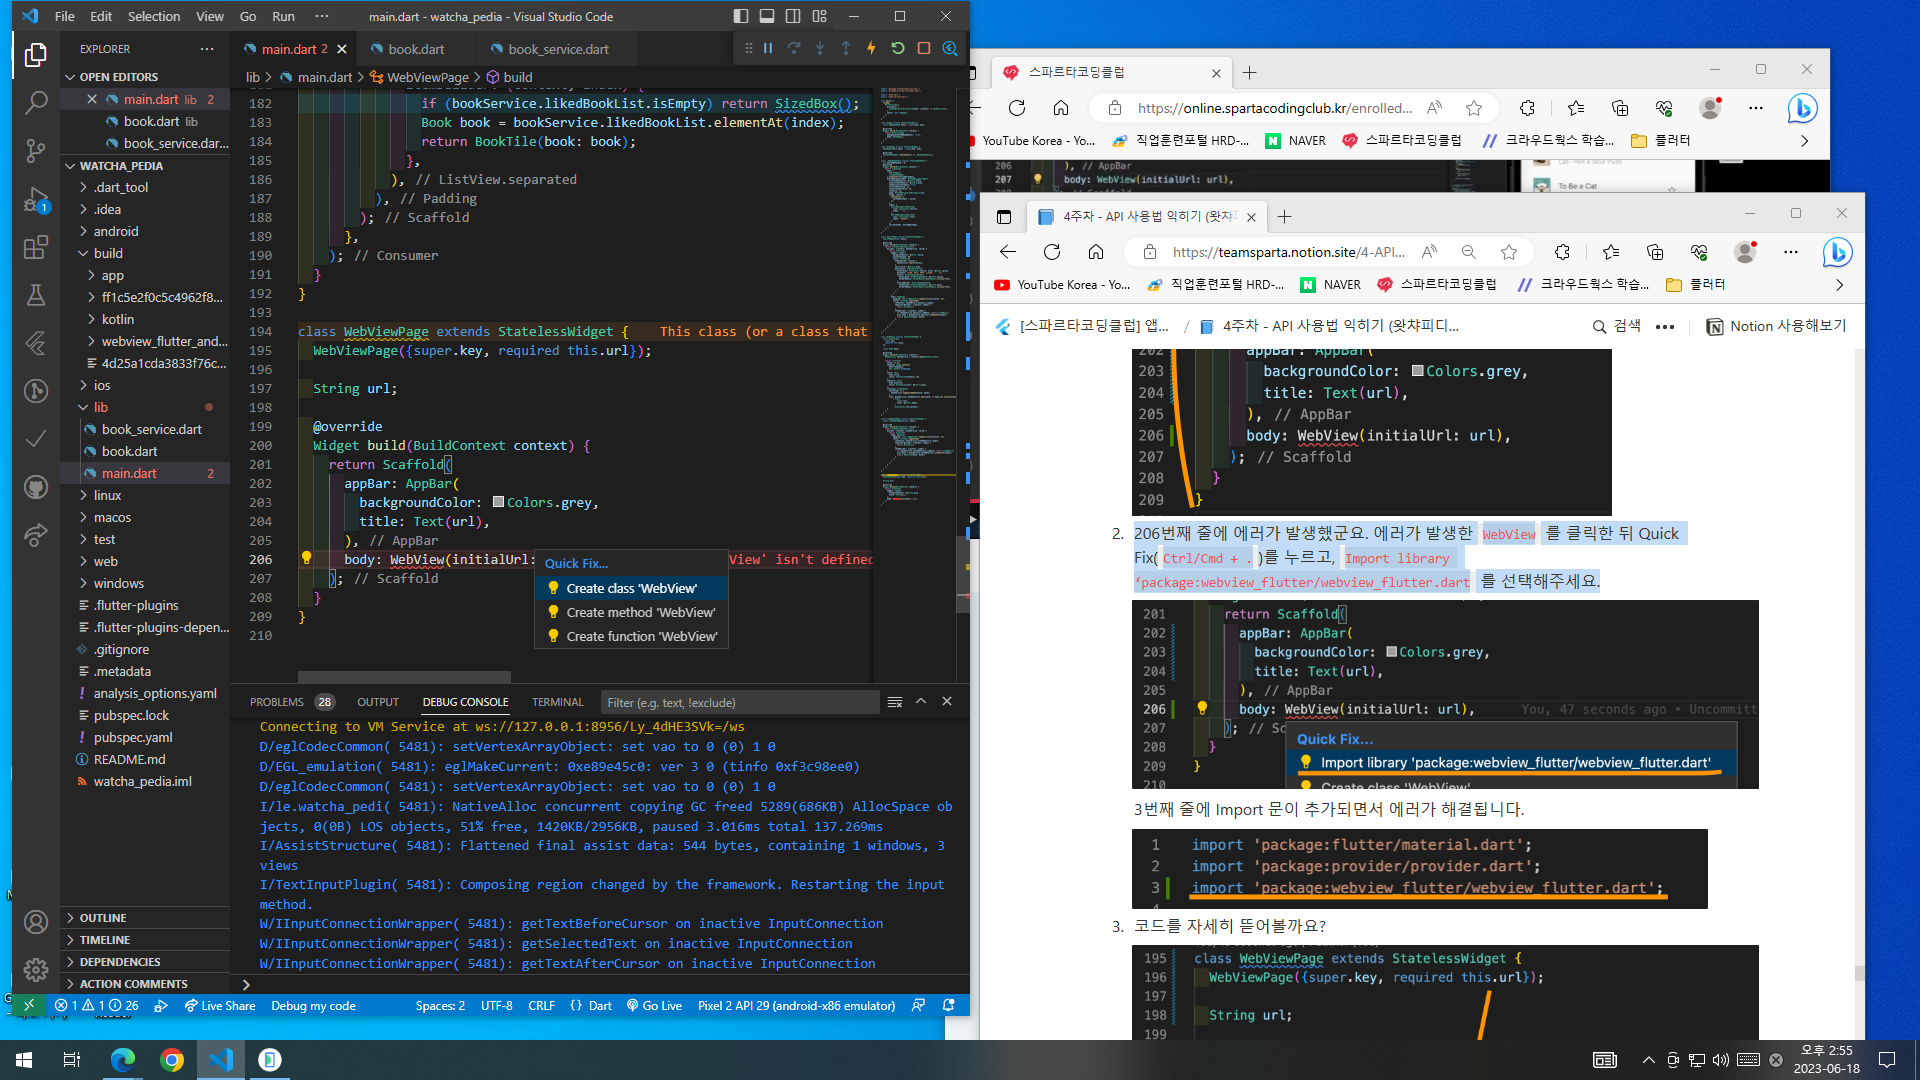Click Debug my code in status bar
The height and width of the screenshot is (1080, 1920).
(313, 1005)
